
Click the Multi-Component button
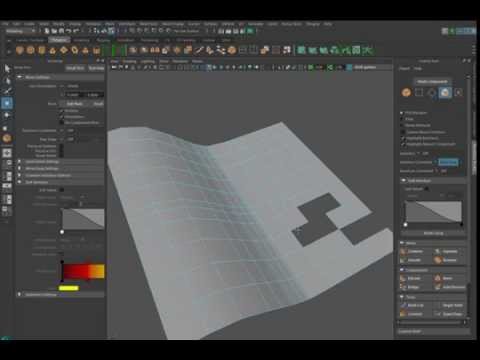coord(432,82)
